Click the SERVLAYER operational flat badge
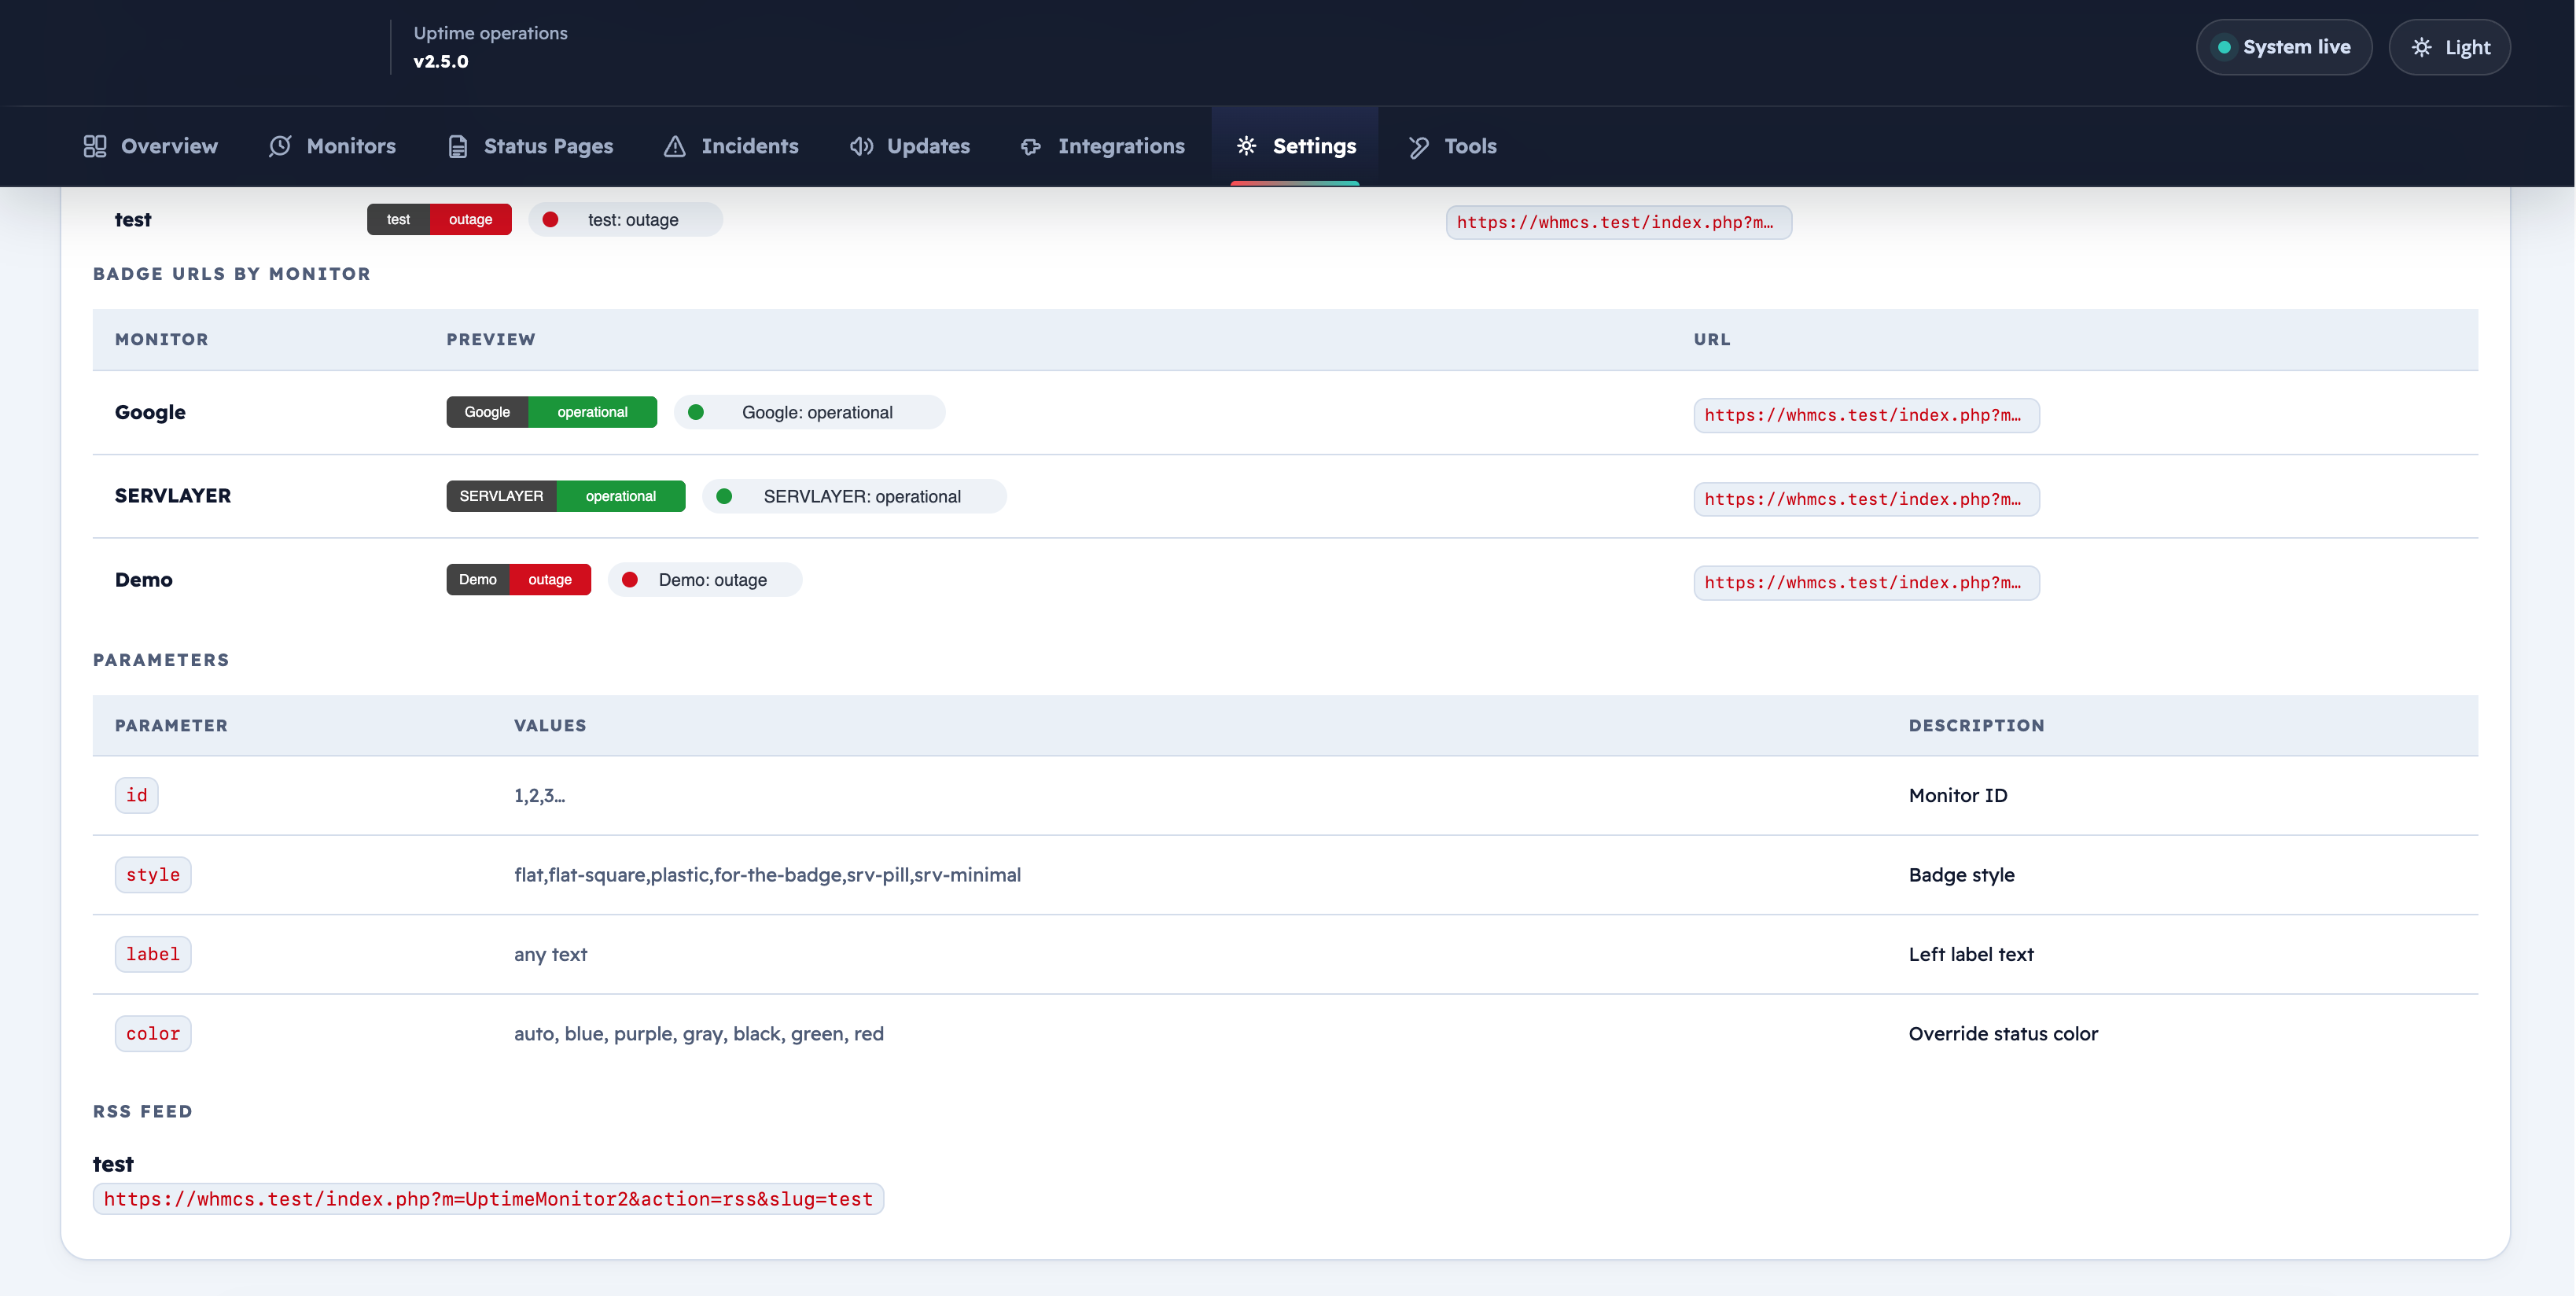The width and height of the screenshot is (2576, 1296). [565, 496]
